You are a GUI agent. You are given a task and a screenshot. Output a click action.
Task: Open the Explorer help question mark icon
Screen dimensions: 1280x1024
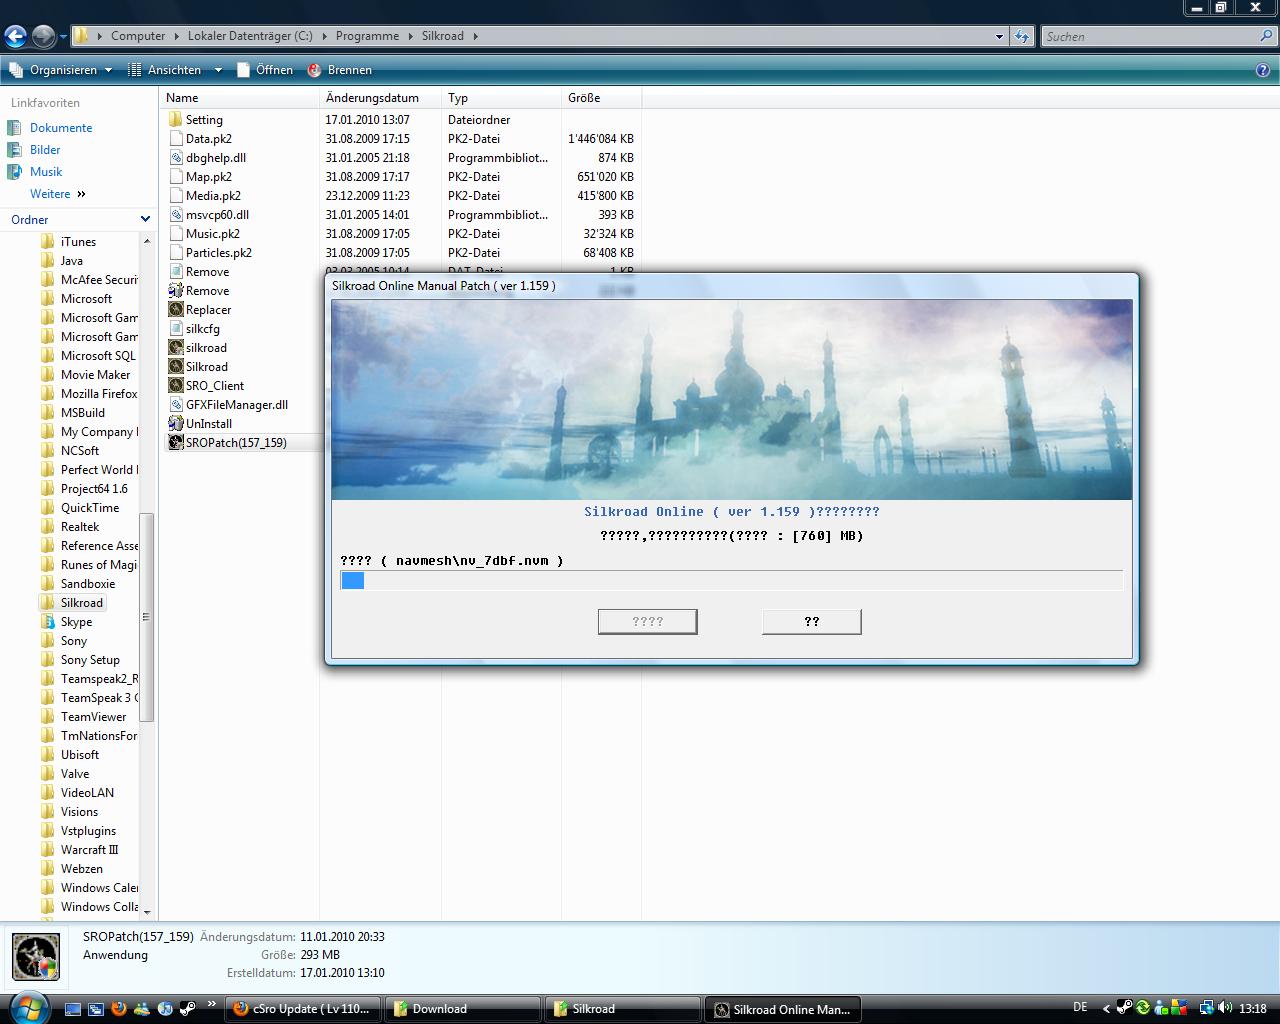click(1262, 70)
